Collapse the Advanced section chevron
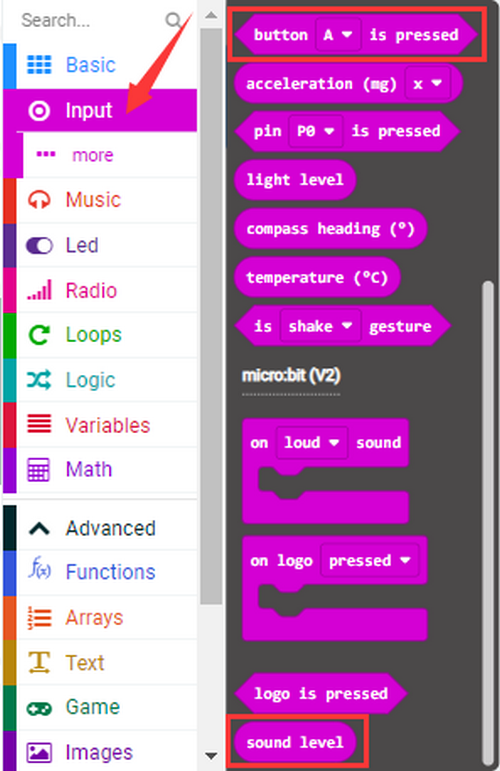The width and height of the screenshot is (500, 771). pyautogui.click(x=39, y=529)
